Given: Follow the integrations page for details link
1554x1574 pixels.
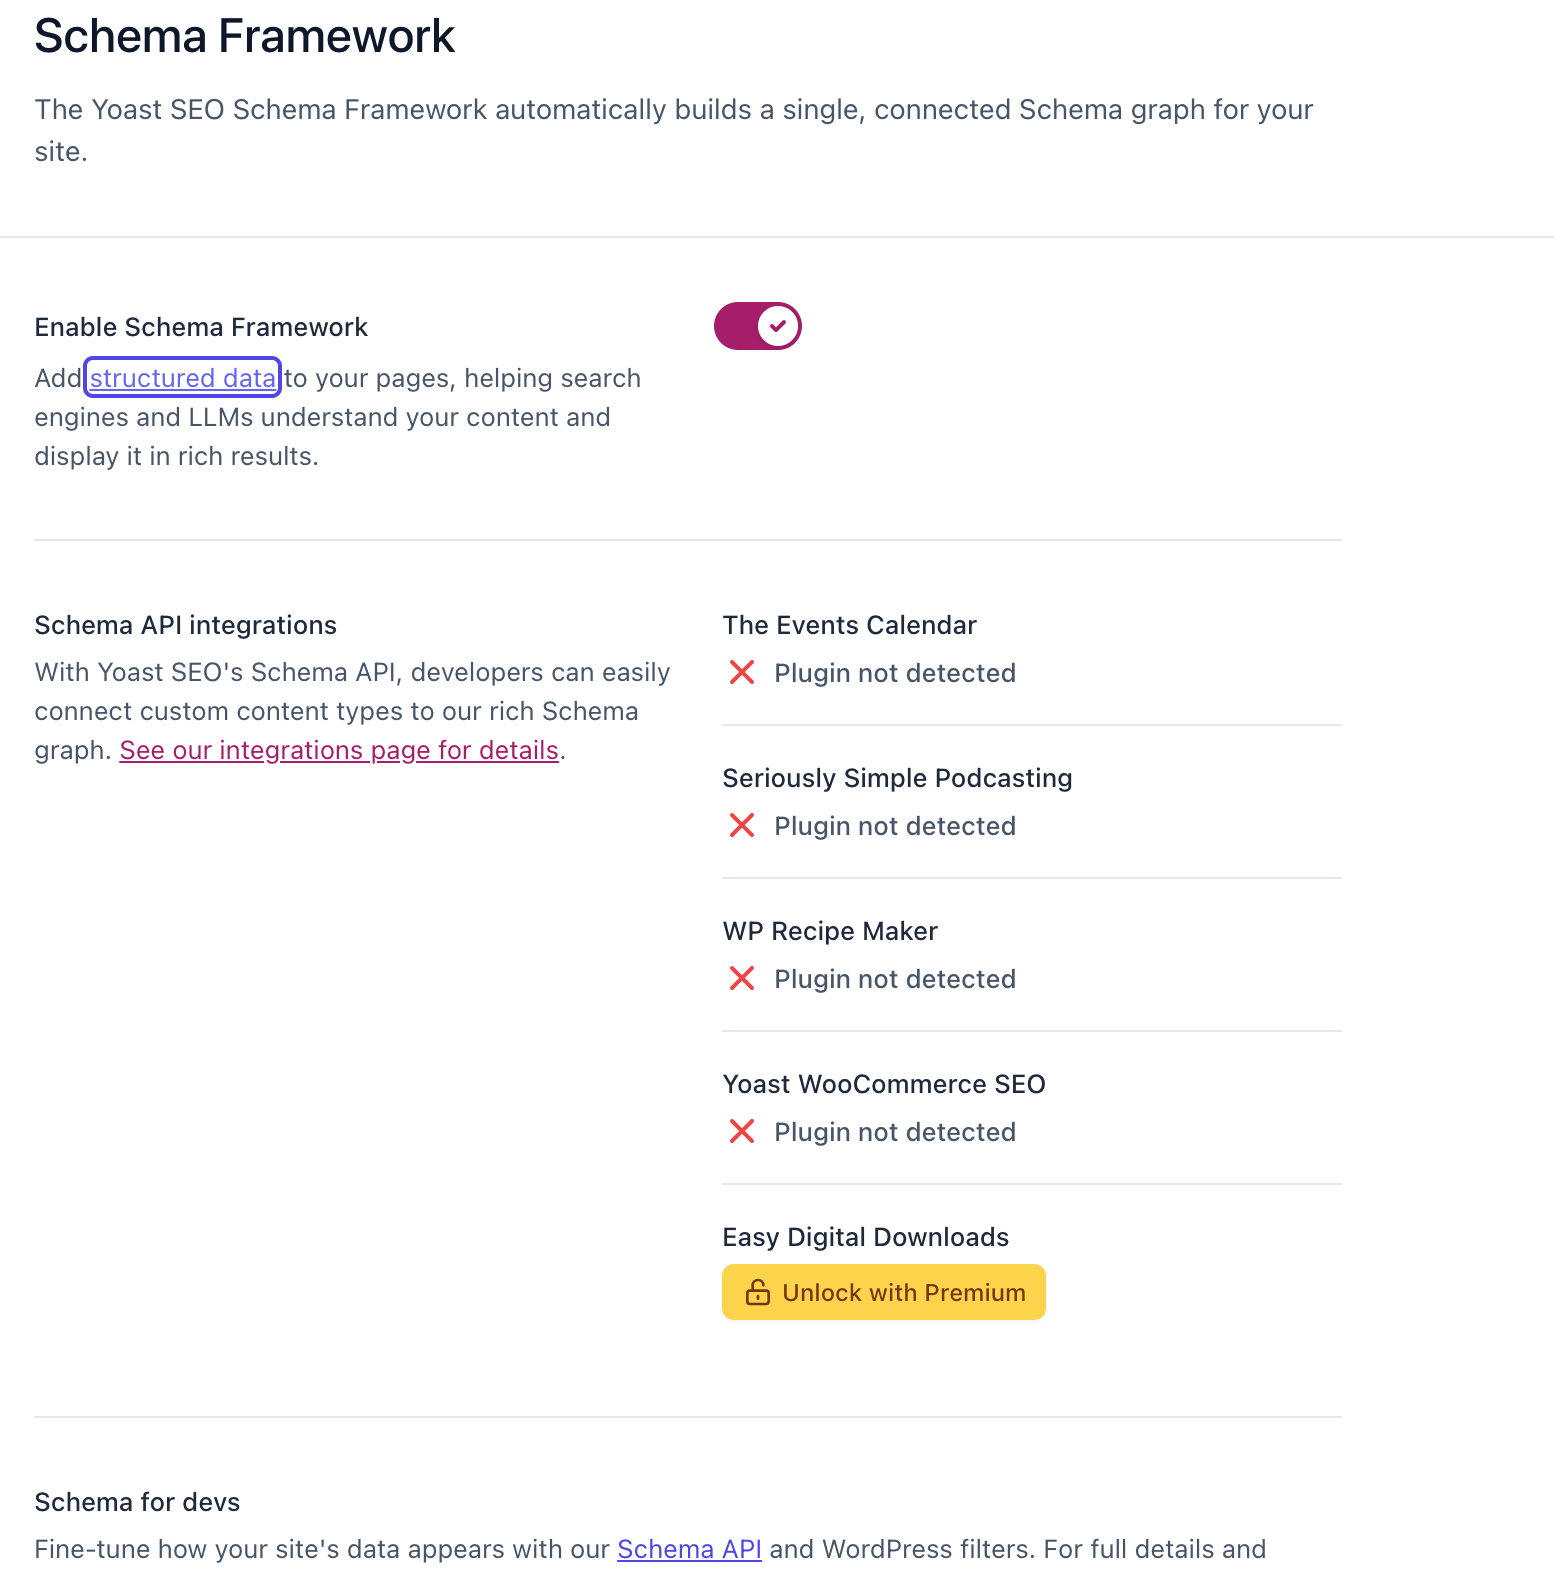Looking at the screenshot, I should 338,749.
